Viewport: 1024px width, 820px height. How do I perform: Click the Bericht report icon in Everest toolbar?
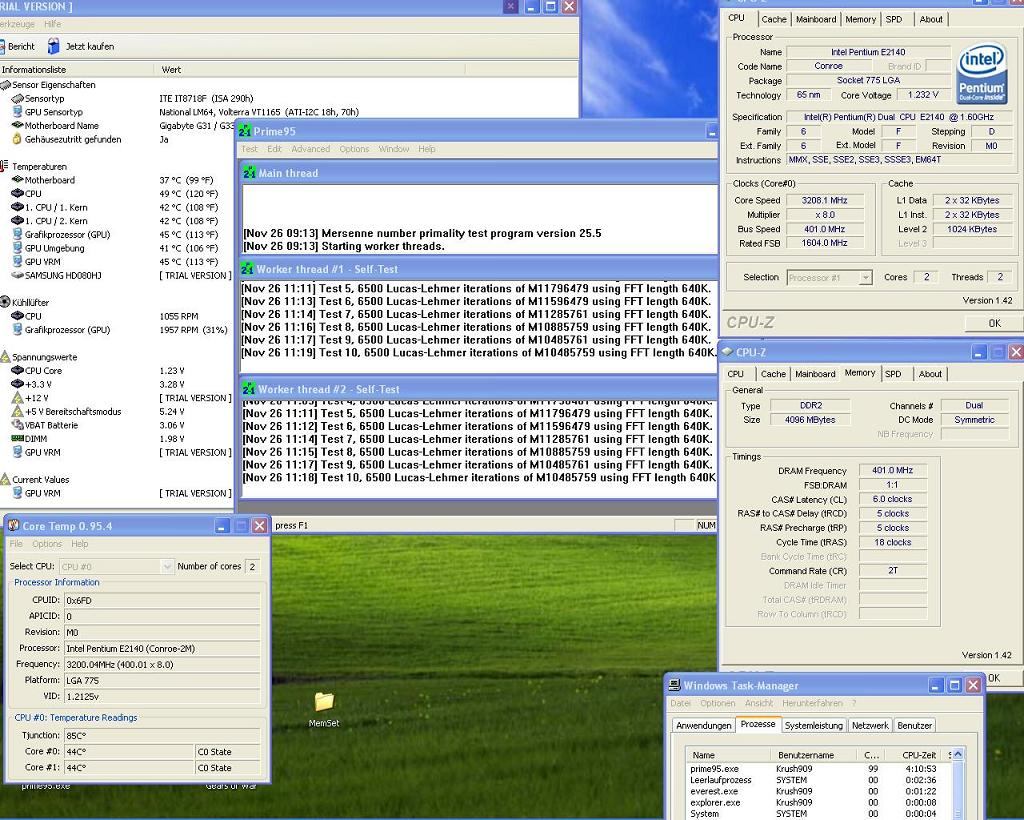(x=2, y=46)
